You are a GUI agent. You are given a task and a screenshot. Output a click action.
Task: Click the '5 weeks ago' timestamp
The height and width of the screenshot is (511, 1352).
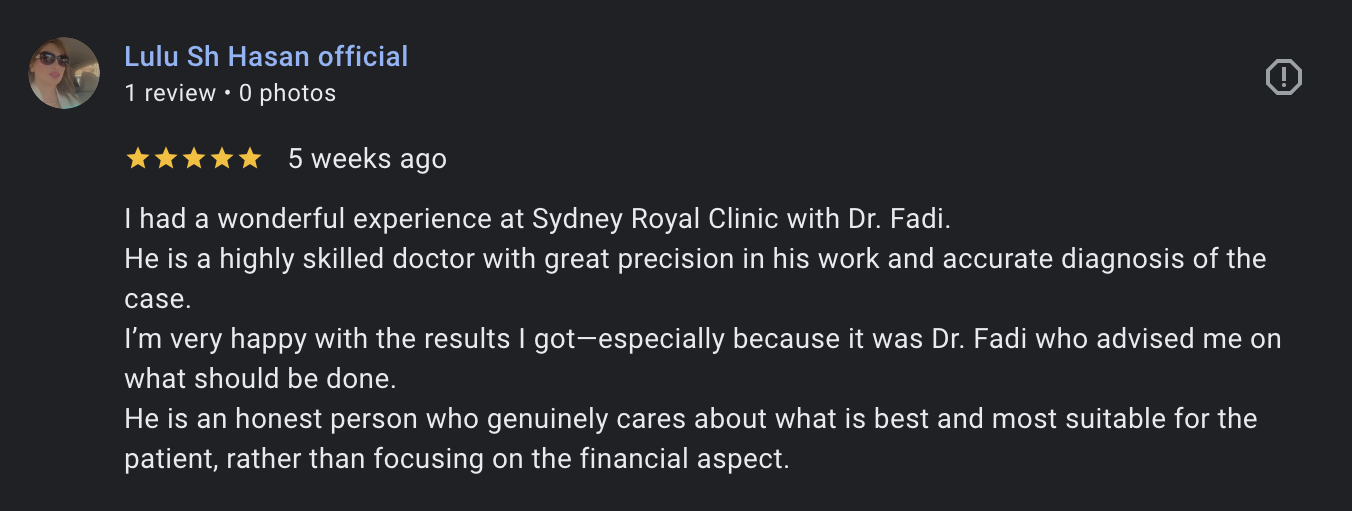(x=367, y=158)
